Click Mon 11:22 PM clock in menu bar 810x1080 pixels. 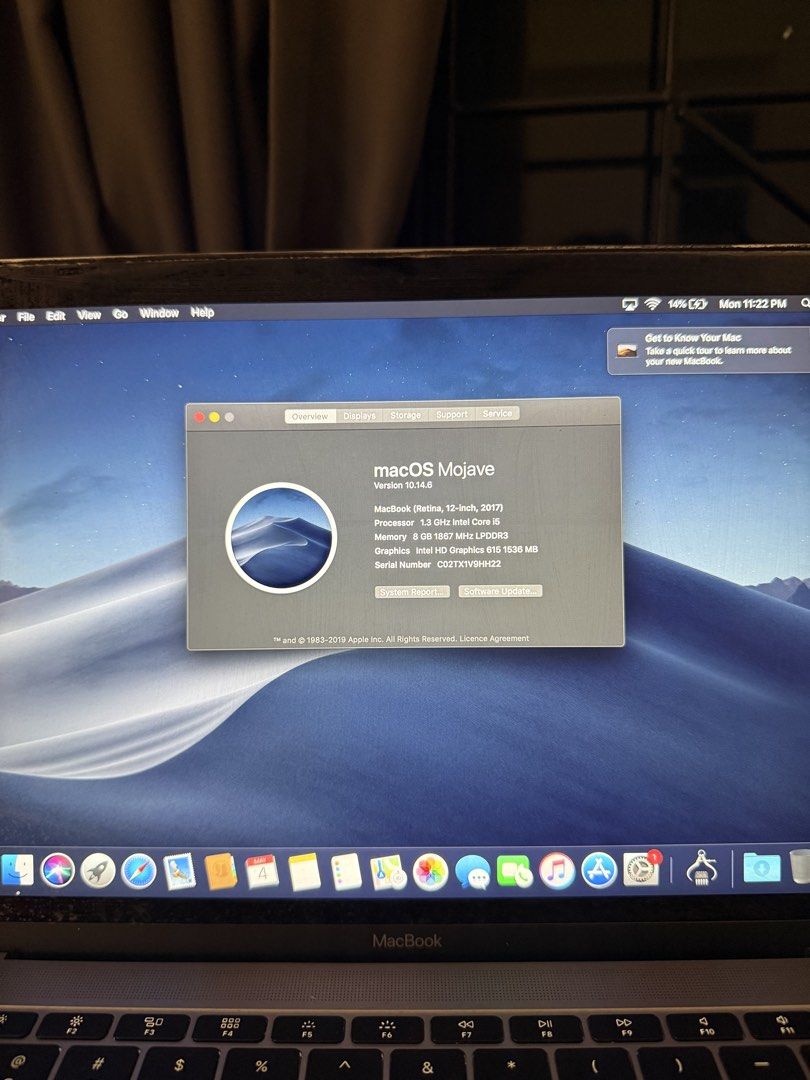[x=753, y=304]
